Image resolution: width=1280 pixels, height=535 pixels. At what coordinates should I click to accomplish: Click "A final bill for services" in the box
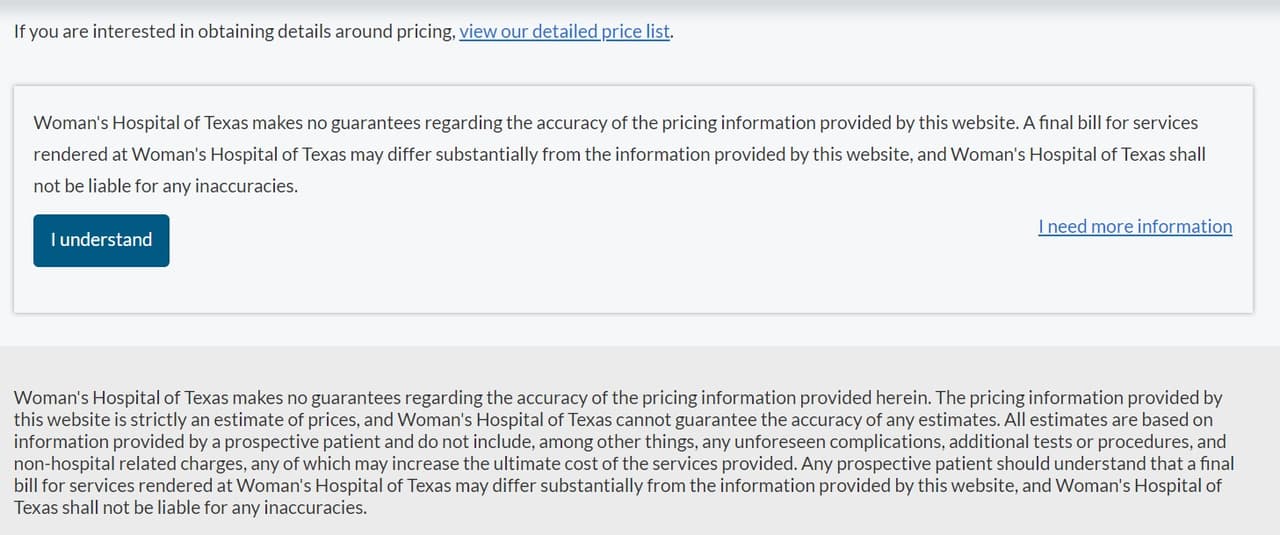click(x=1110, y=123)
